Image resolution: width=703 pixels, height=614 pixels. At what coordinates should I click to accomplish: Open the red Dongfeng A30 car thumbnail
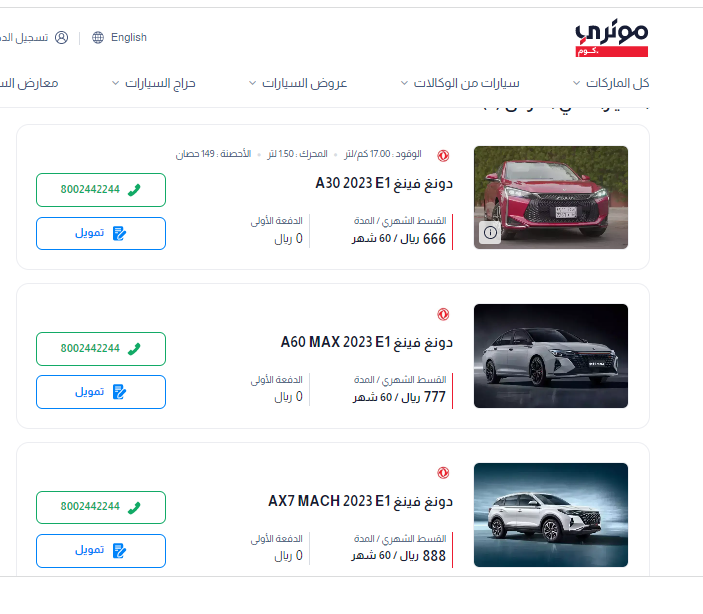(551, 197)
